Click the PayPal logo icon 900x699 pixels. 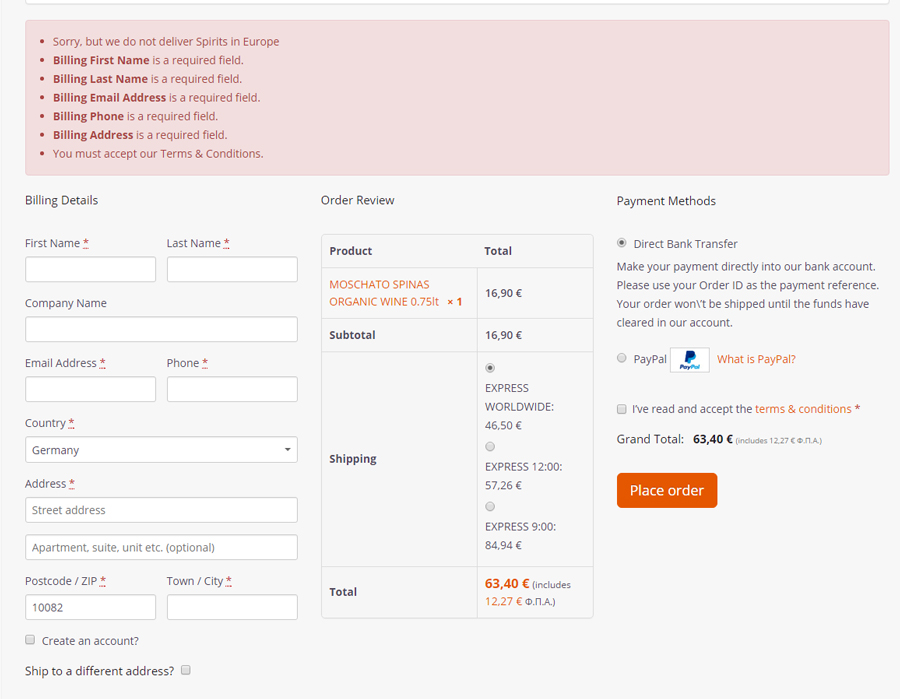coord(689,360)
